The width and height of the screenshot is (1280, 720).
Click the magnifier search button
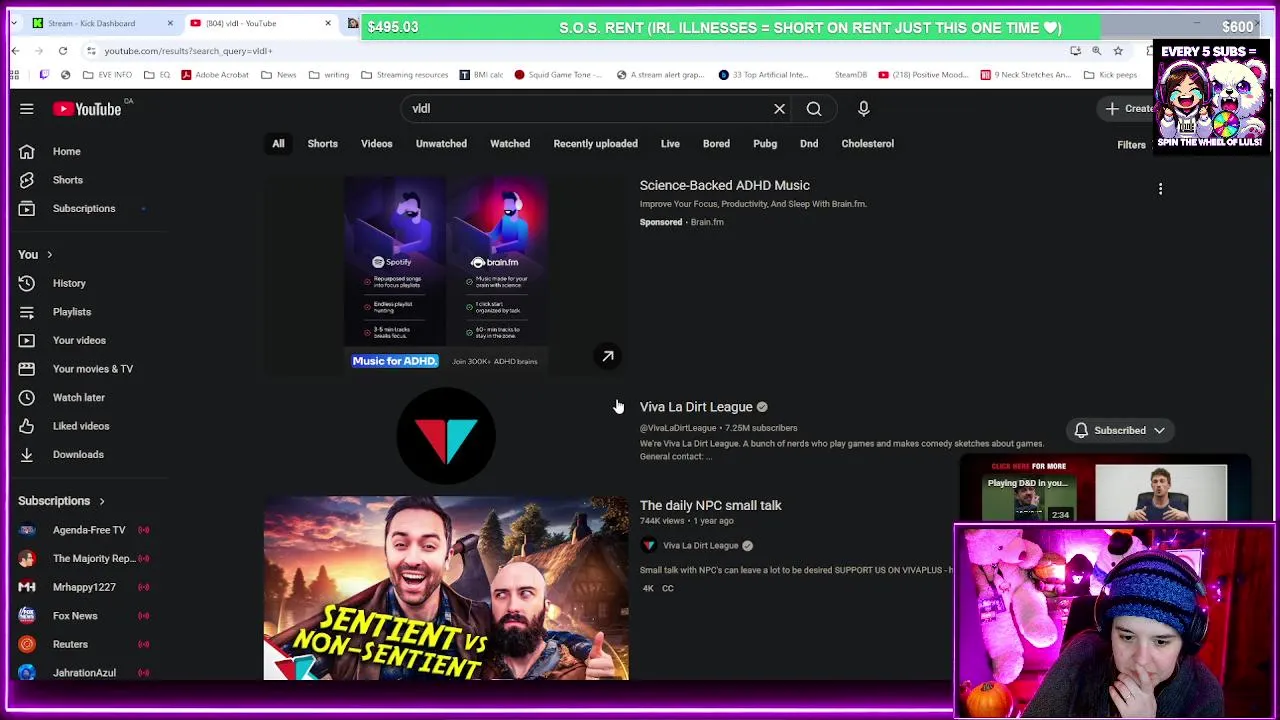[x=814, y=109]
